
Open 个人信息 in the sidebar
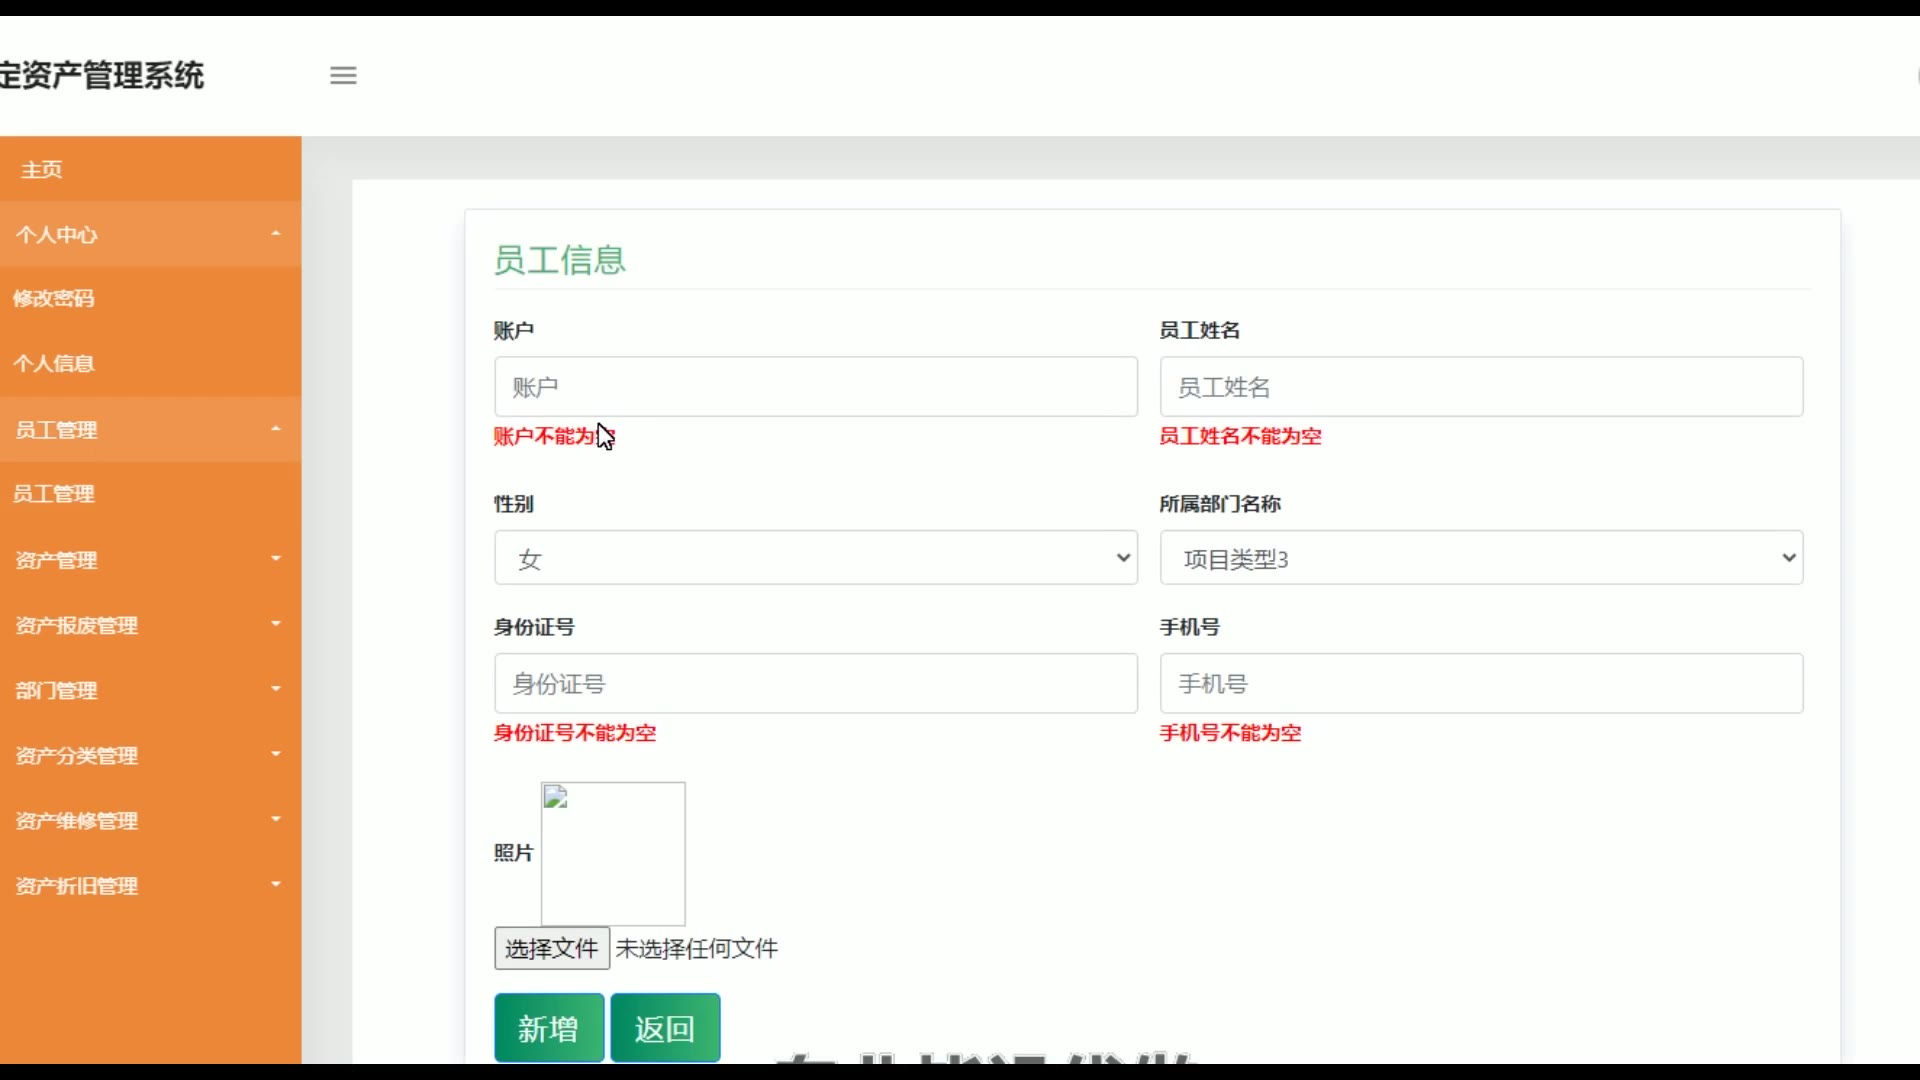pyautogui.click(x=150, y=364)
